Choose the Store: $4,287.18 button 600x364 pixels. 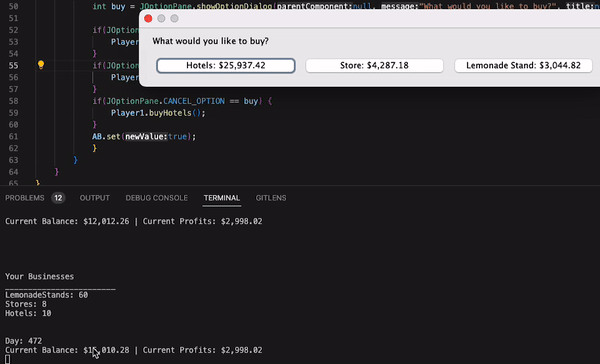[x=374, y=65]
